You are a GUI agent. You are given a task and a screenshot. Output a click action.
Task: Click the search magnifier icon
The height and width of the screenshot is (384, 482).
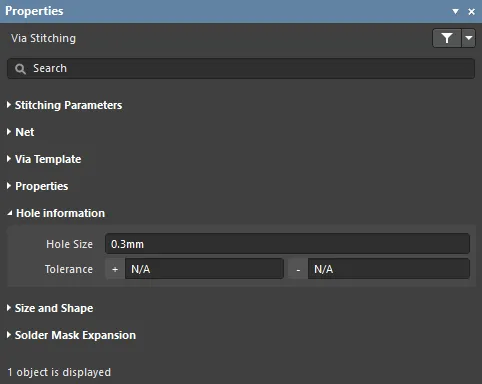click(20, 69)
